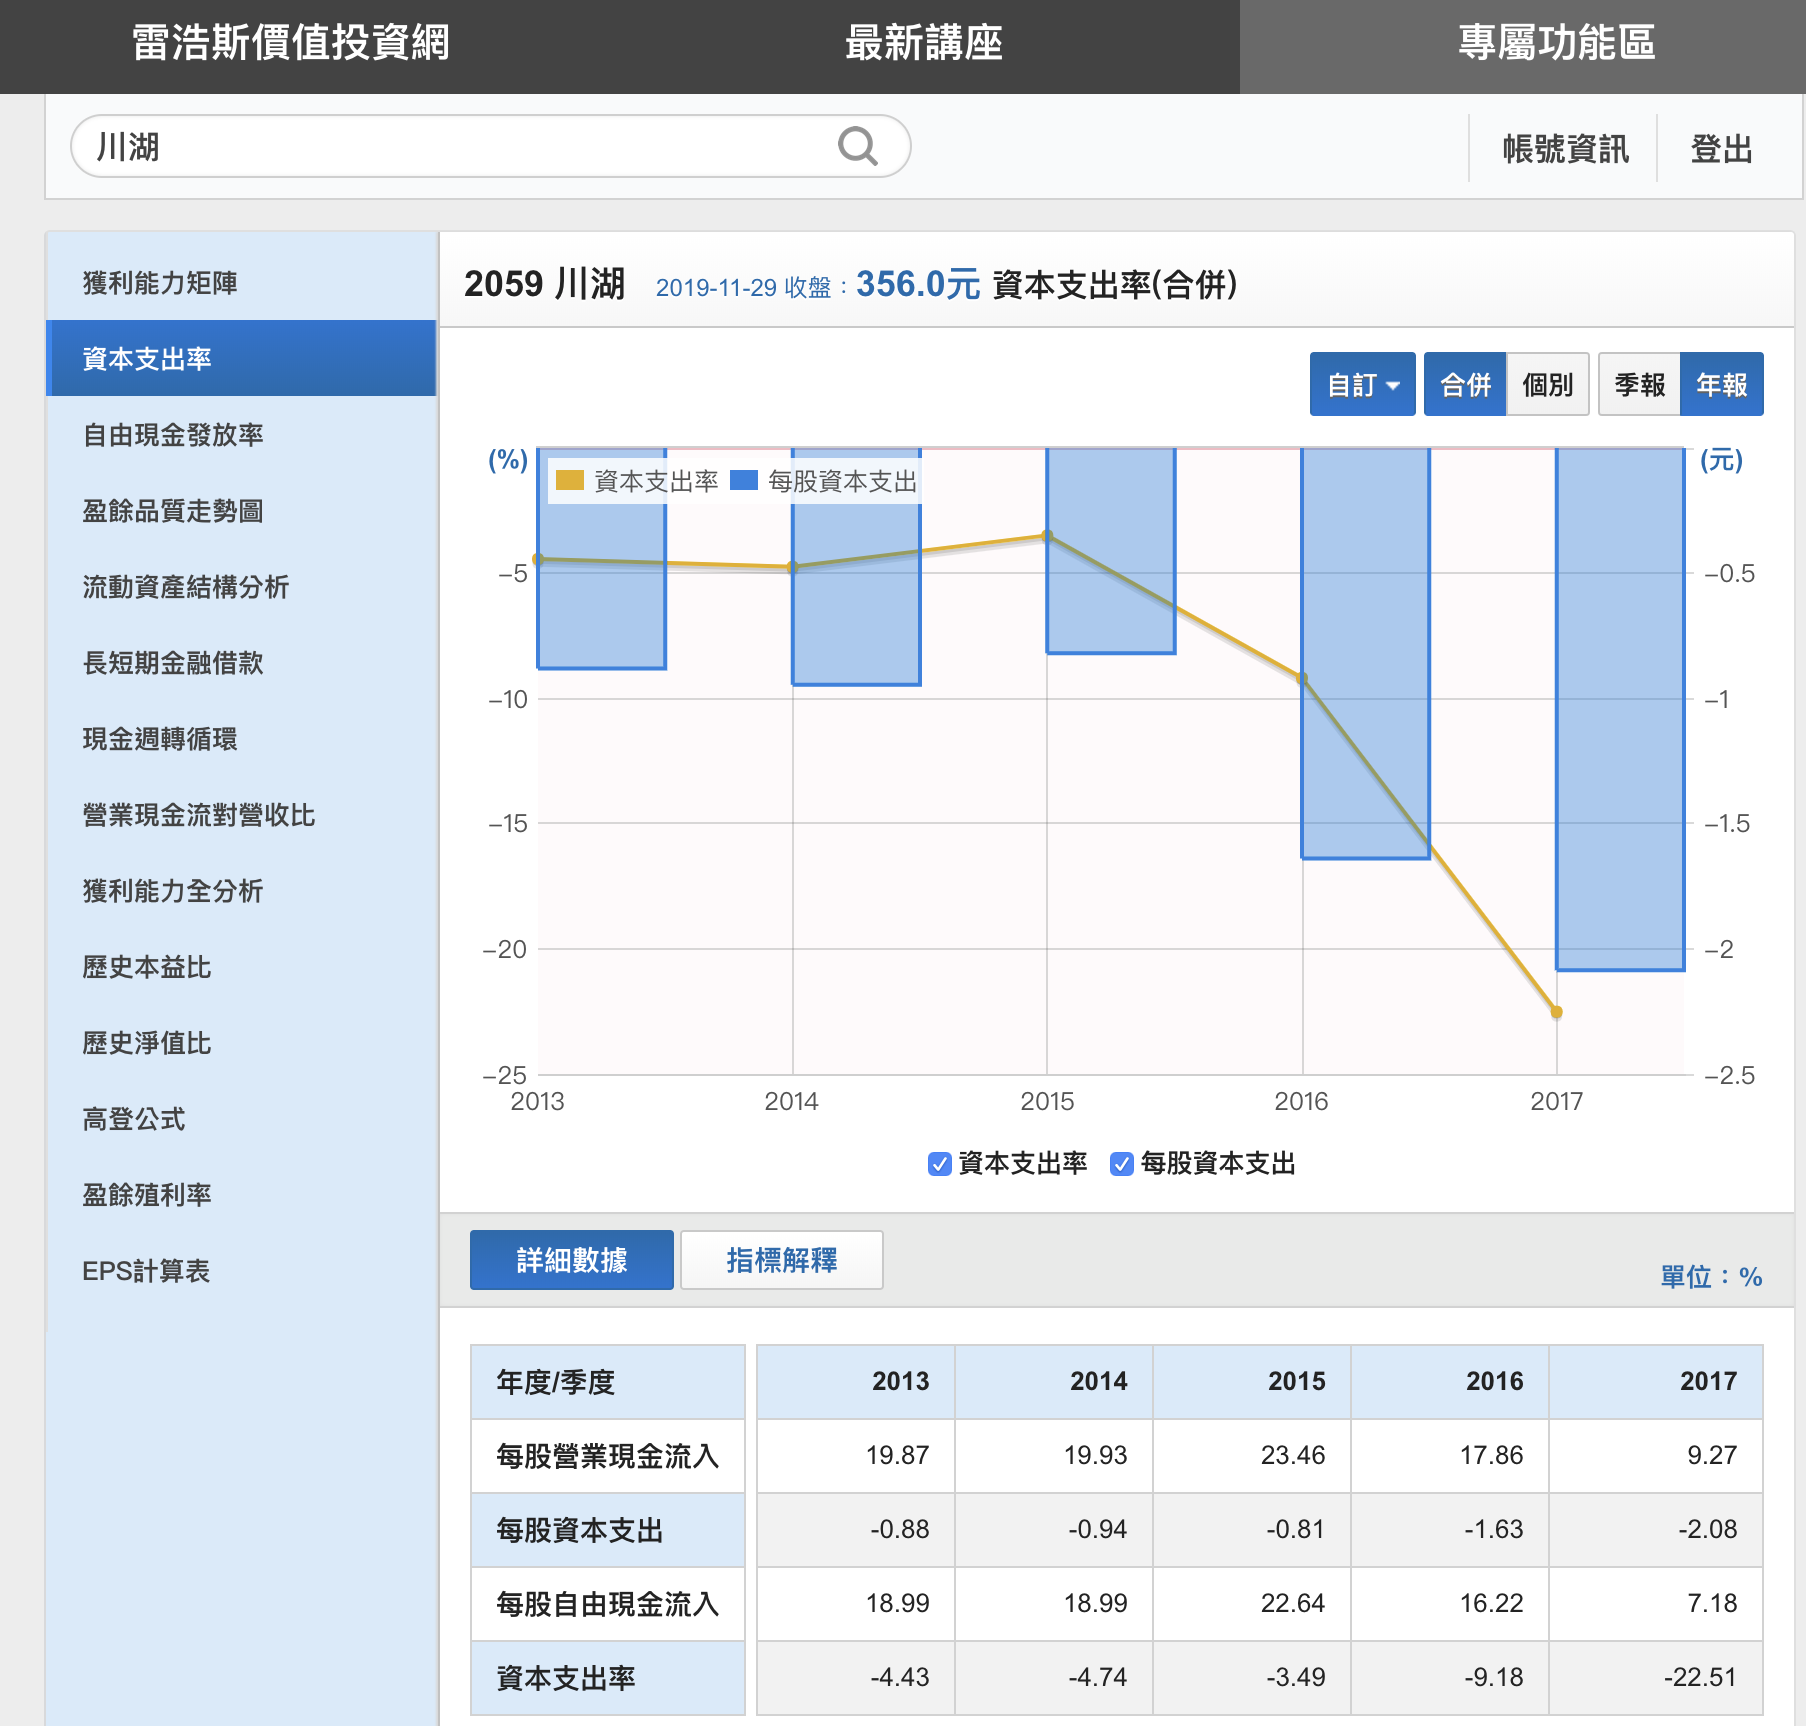The height and width of the screenshot is (1726, 1806).
Task: Select 季報 quarterly view
Action: [1639, 384]
